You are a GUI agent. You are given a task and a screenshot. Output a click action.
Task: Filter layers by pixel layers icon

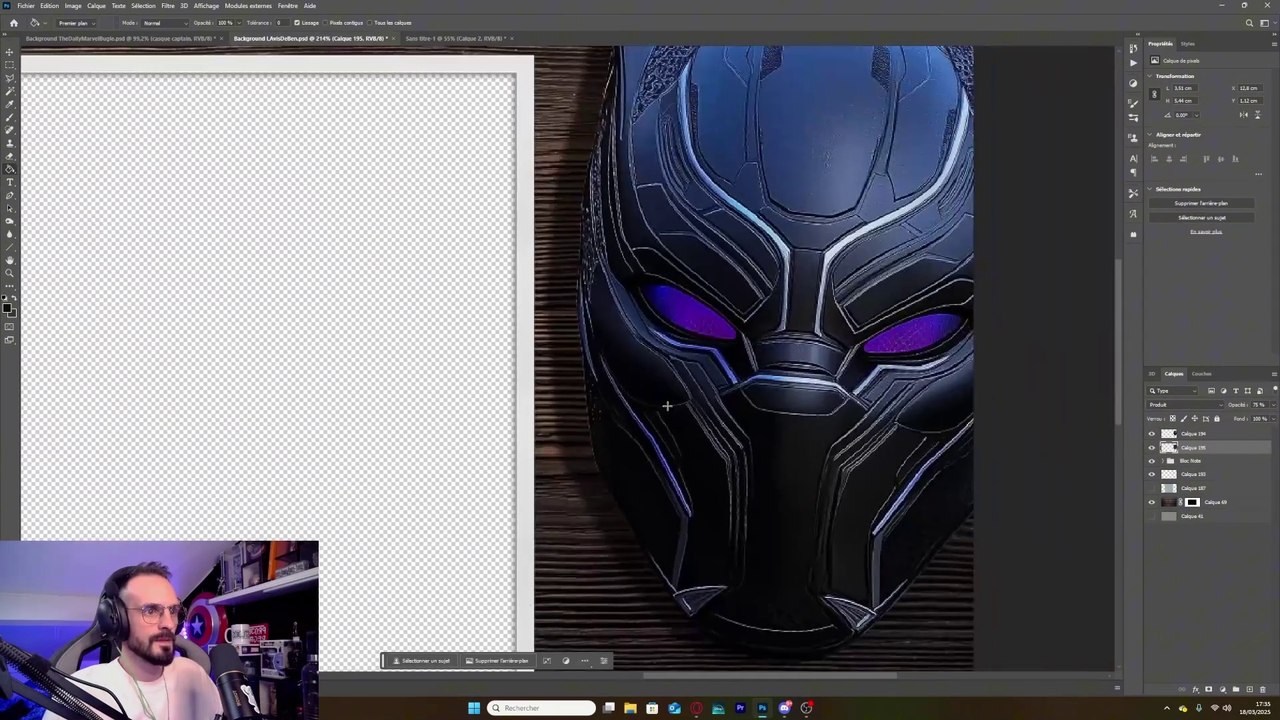tap(1212, 391)
